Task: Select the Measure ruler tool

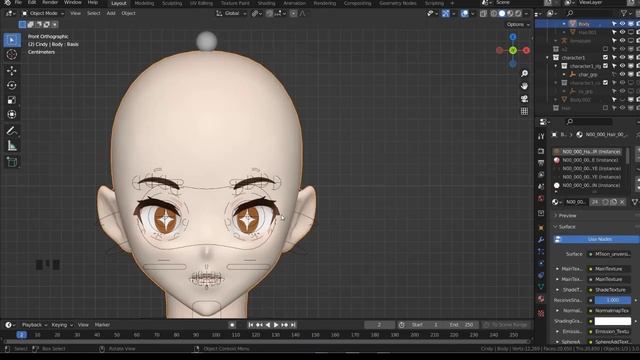Action: [11, 146]
